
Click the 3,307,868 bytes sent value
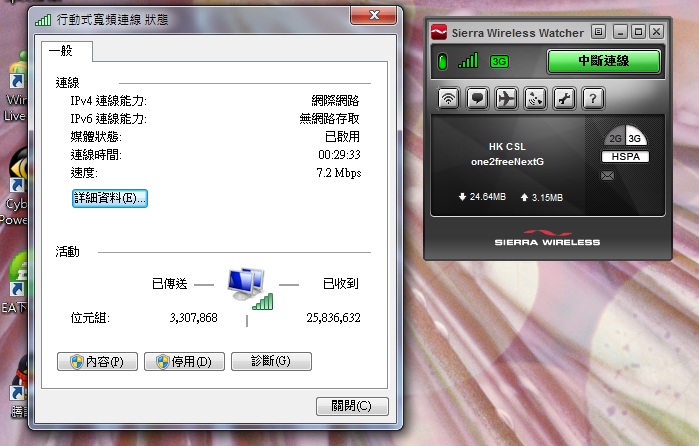click(x=193, y=318)
